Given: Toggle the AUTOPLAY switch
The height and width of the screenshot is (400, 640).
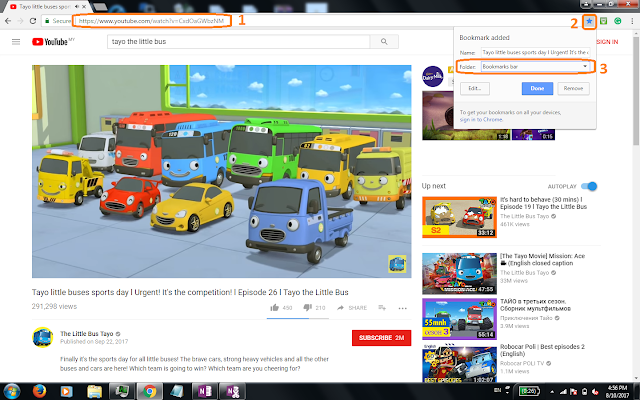Looking at the screenshot, I should tap(589, 186).
